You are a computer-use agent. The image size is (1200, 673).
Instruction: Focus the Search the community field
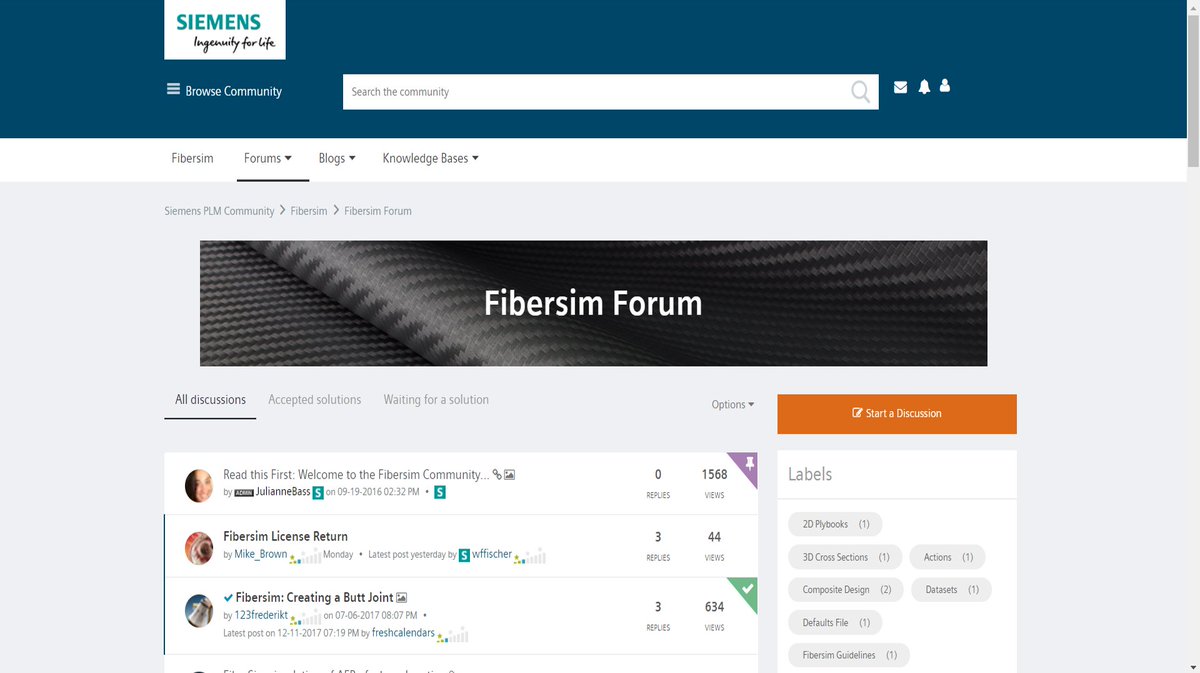click(x=595, y=92)
